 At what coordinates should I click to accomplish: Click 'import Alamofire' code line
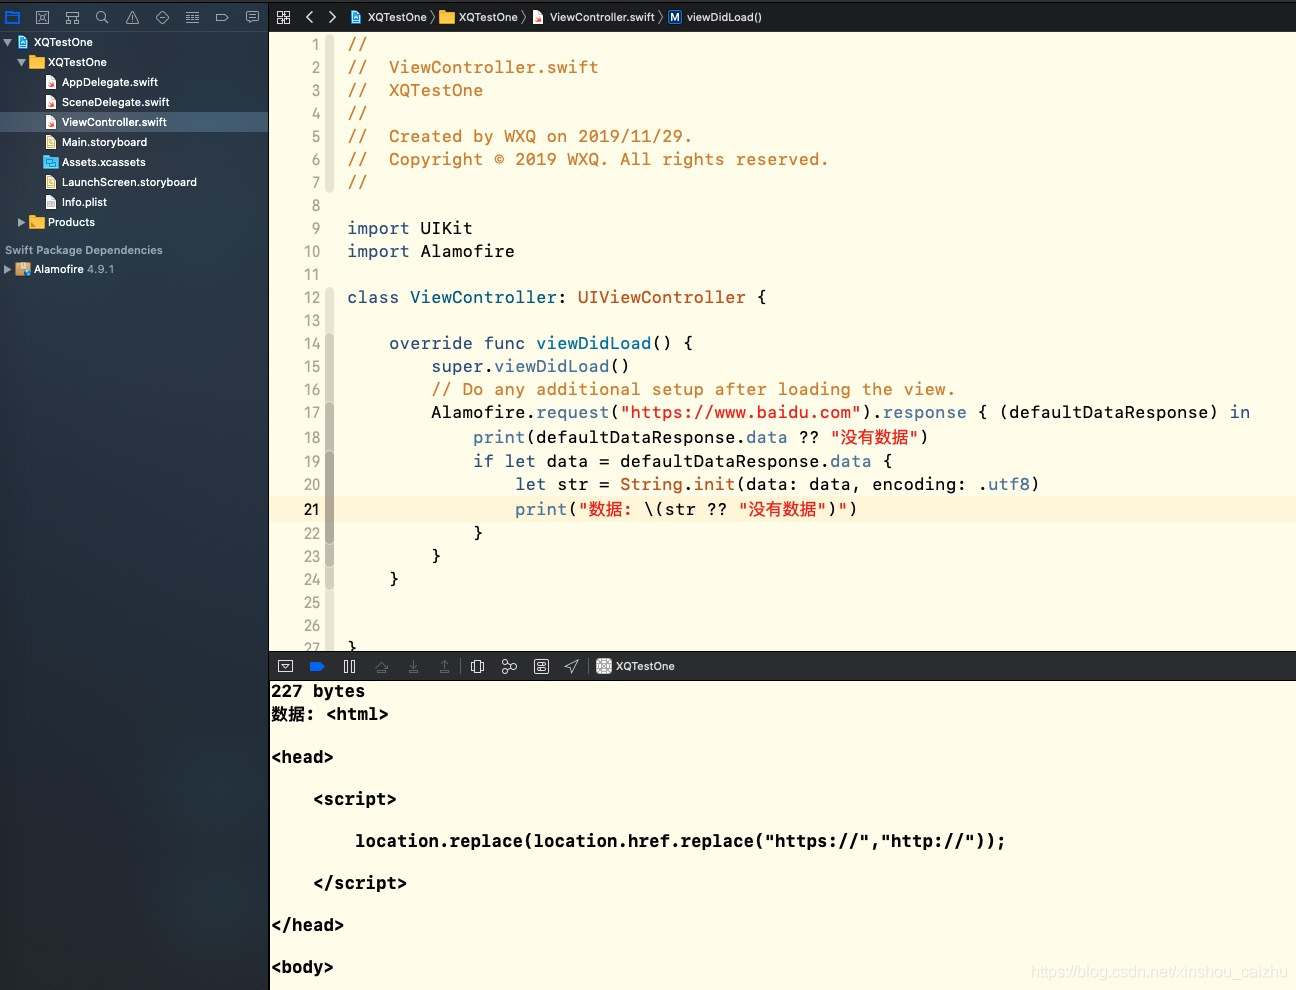tap(431, 251)
